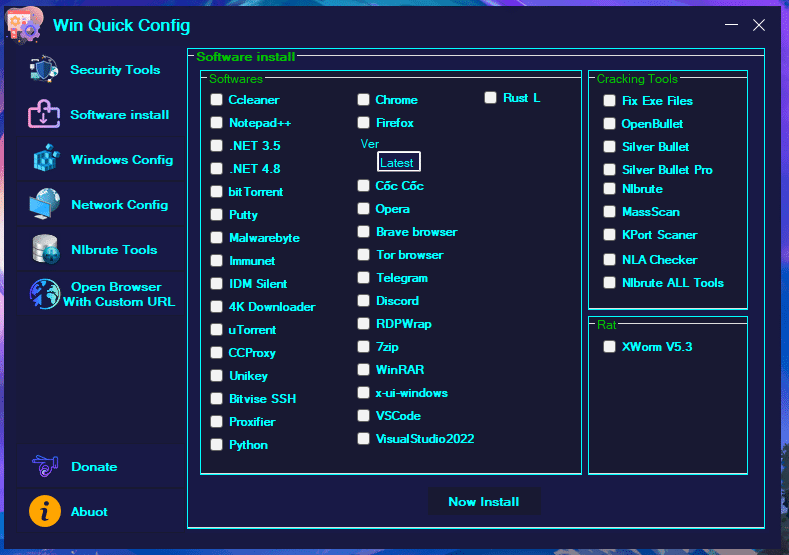Tick Fix Exe Files checkbox
This screenshot has width=789, height=555.
[609, 101]
